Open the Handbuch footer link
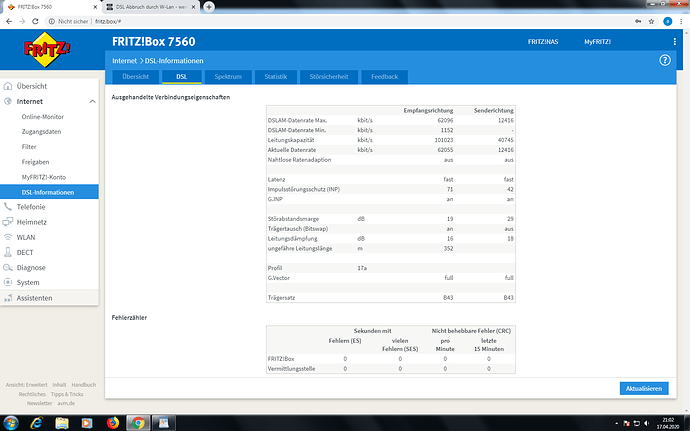Screen dimensions: 690x431 [84, 385]
